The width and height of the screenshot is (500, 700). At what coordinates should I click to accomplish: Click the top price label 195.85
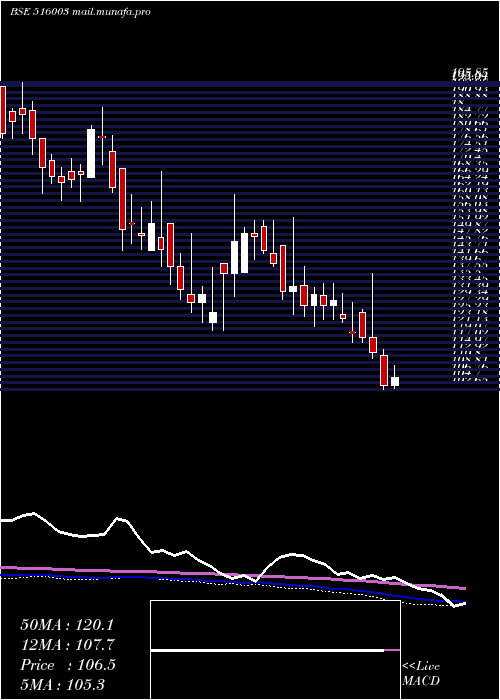pos(469,73)
